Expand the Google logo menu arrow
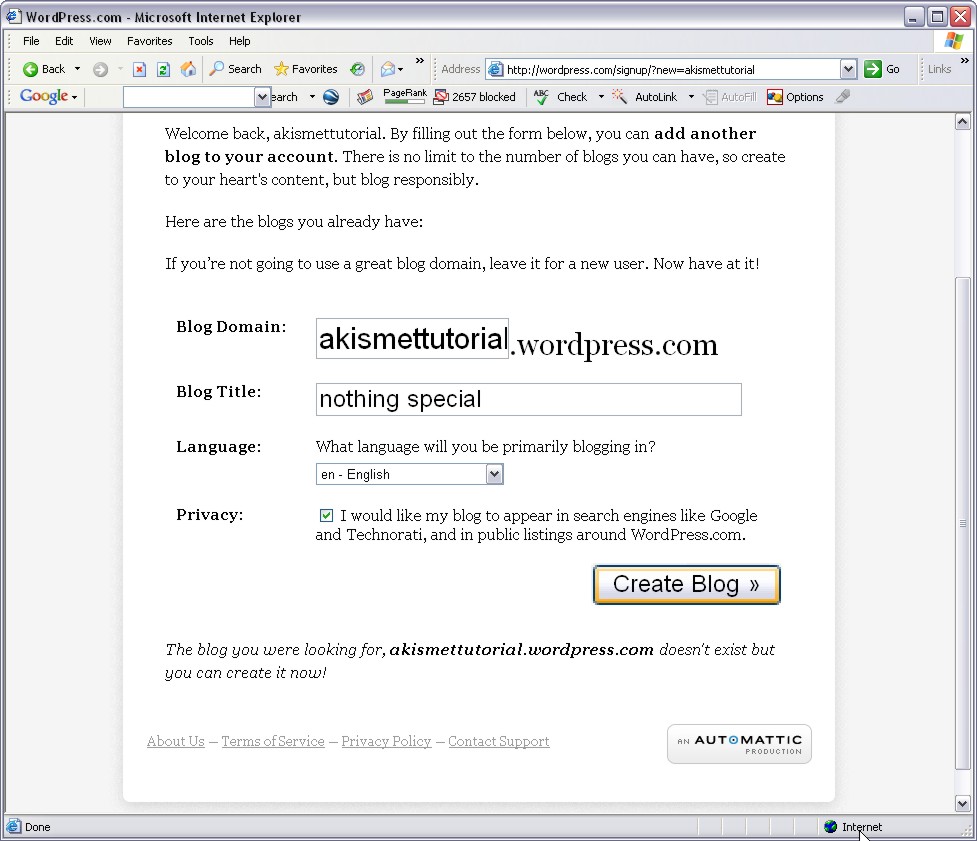 [74, 97]
